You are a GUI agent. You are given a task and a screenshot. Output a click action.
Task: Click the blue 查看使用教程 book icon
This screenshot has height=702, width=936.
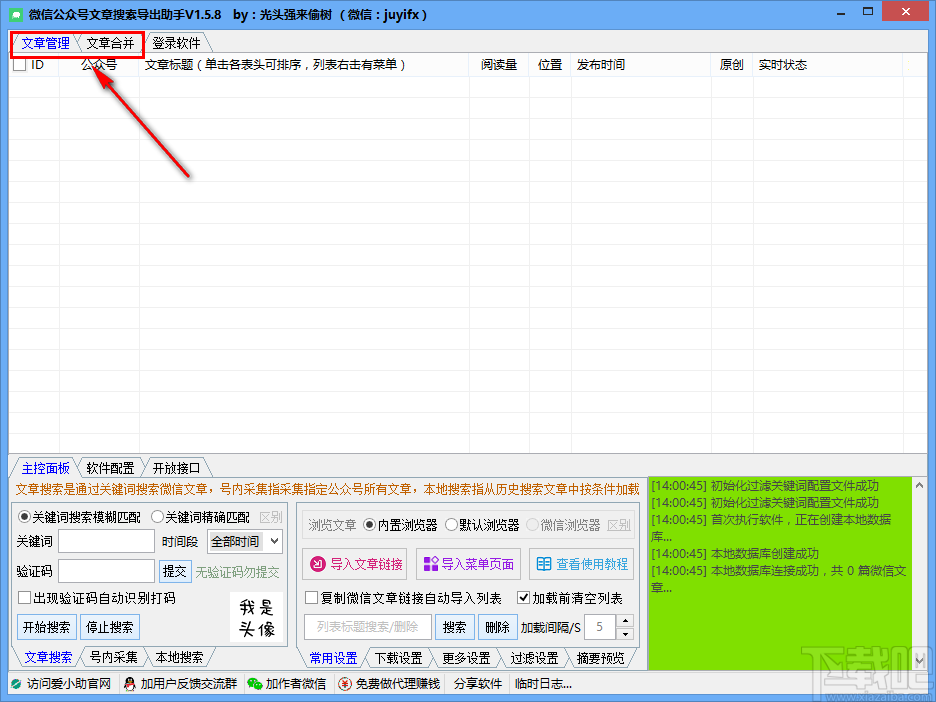click(543, 564)
